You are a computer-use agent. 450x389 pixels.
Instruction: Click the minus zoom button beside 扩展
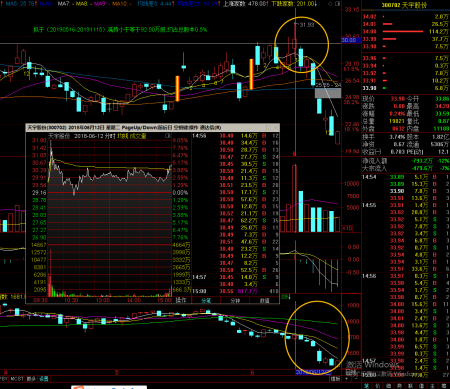point(355,379)
